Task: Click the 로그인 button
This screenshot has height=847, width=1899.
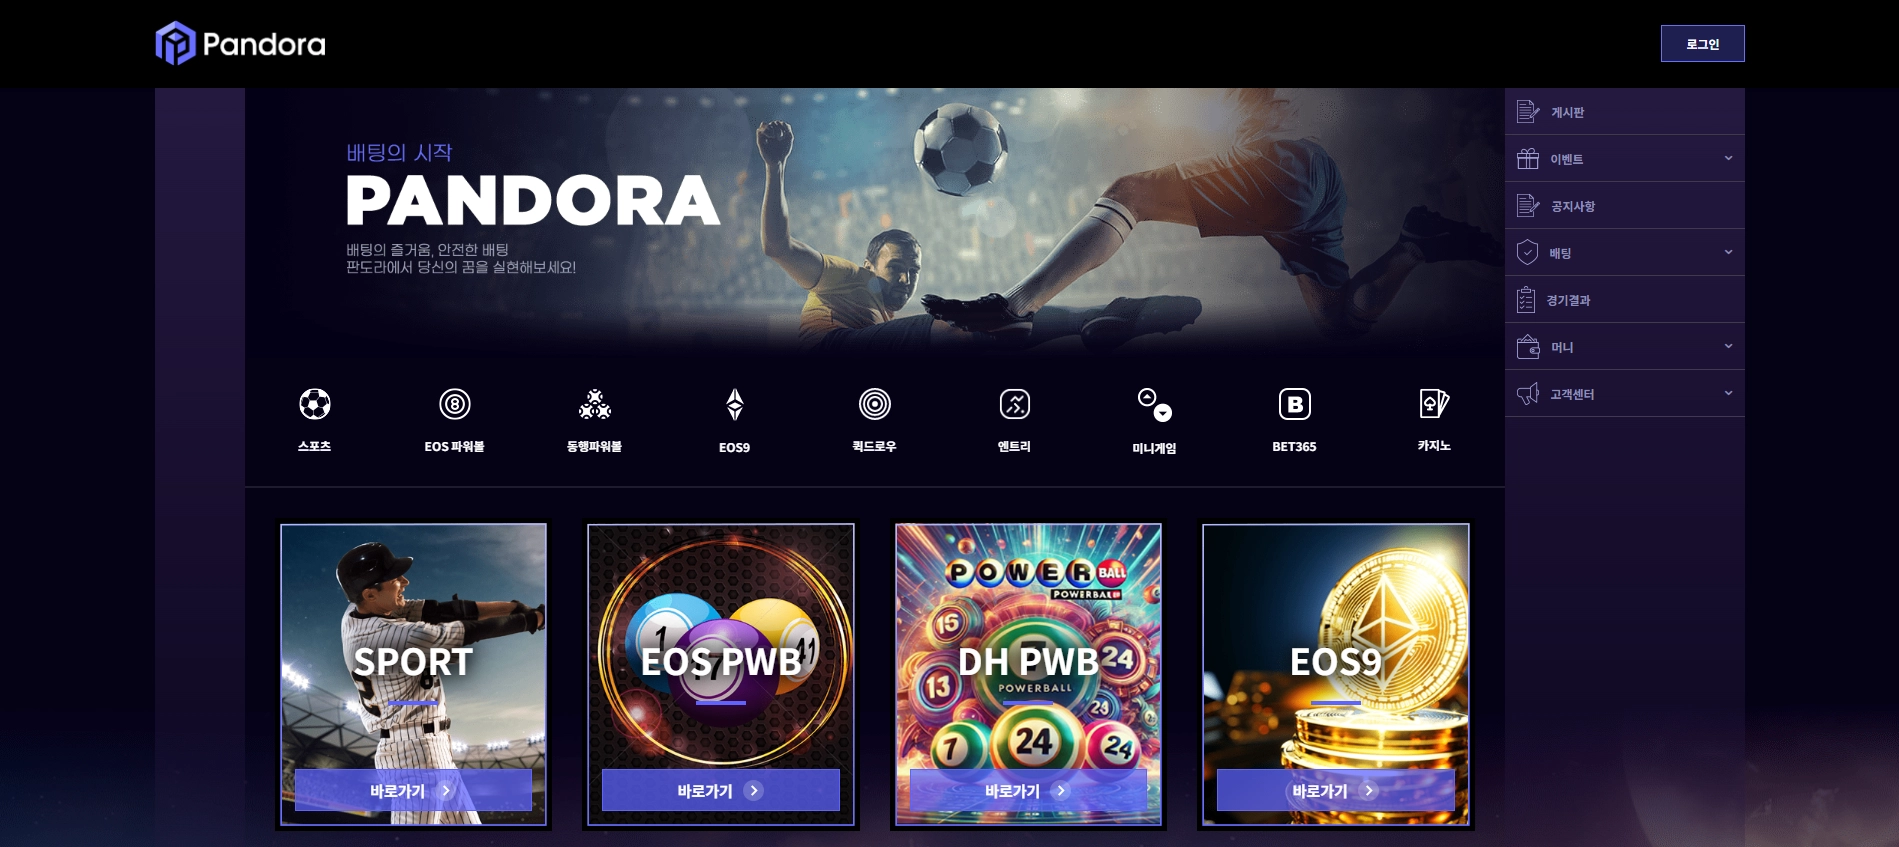Action: click(x=1702, y=44)
